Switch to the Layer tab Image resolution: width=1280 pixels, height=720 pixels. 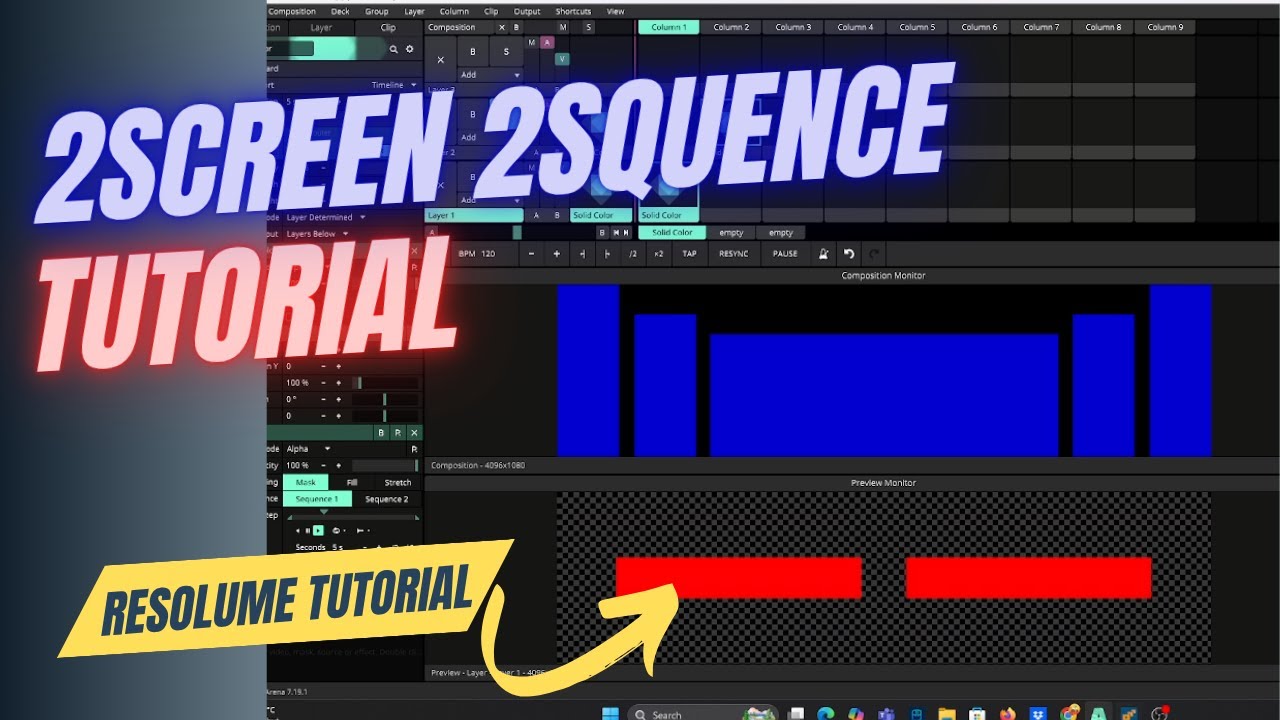[x=321, y=28]
